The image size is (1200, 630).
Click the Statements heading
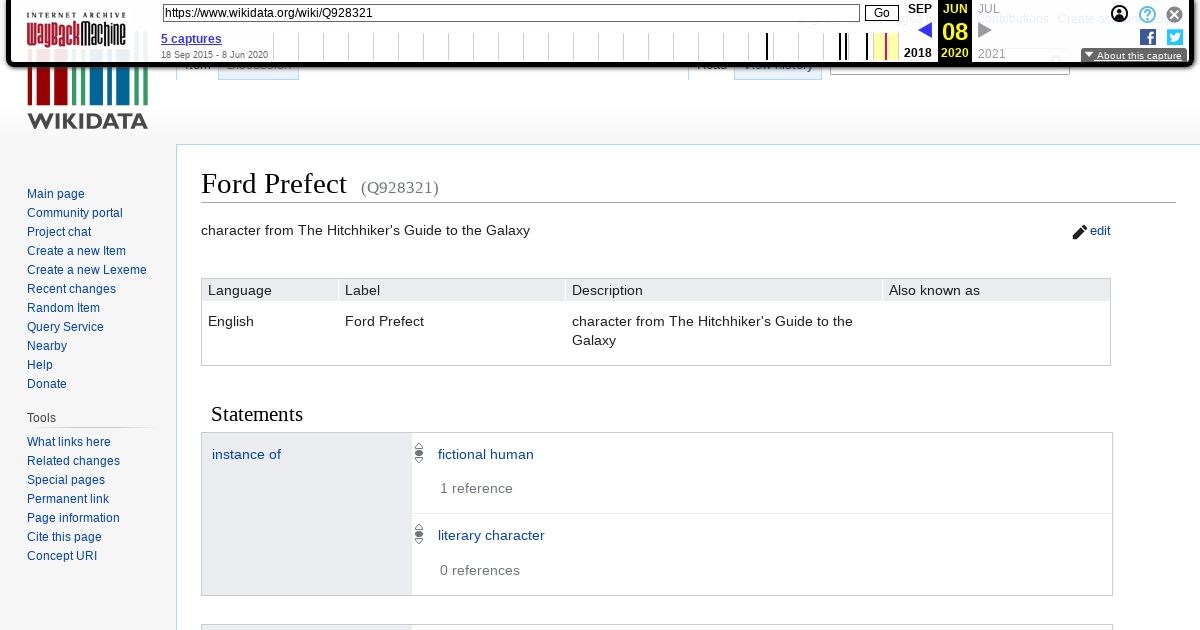pos(257,414)
